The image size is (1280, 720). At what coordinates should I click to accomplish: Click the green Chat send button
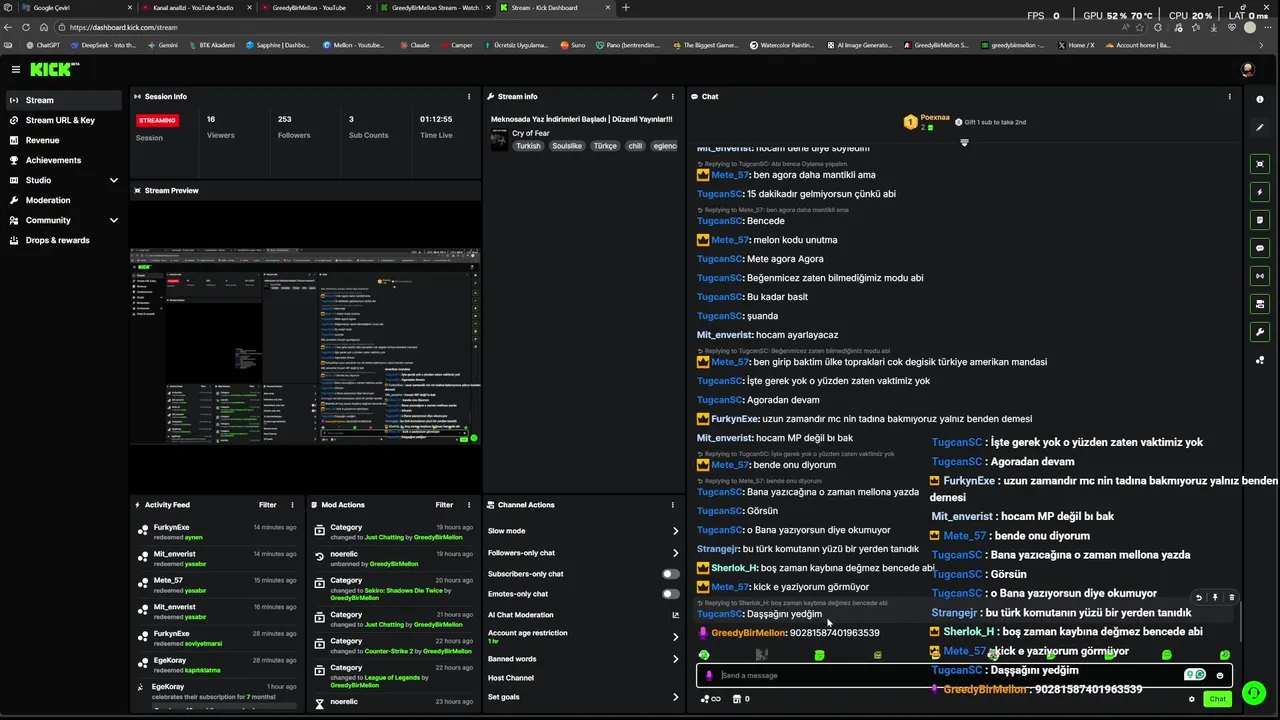pos(1217,699)
